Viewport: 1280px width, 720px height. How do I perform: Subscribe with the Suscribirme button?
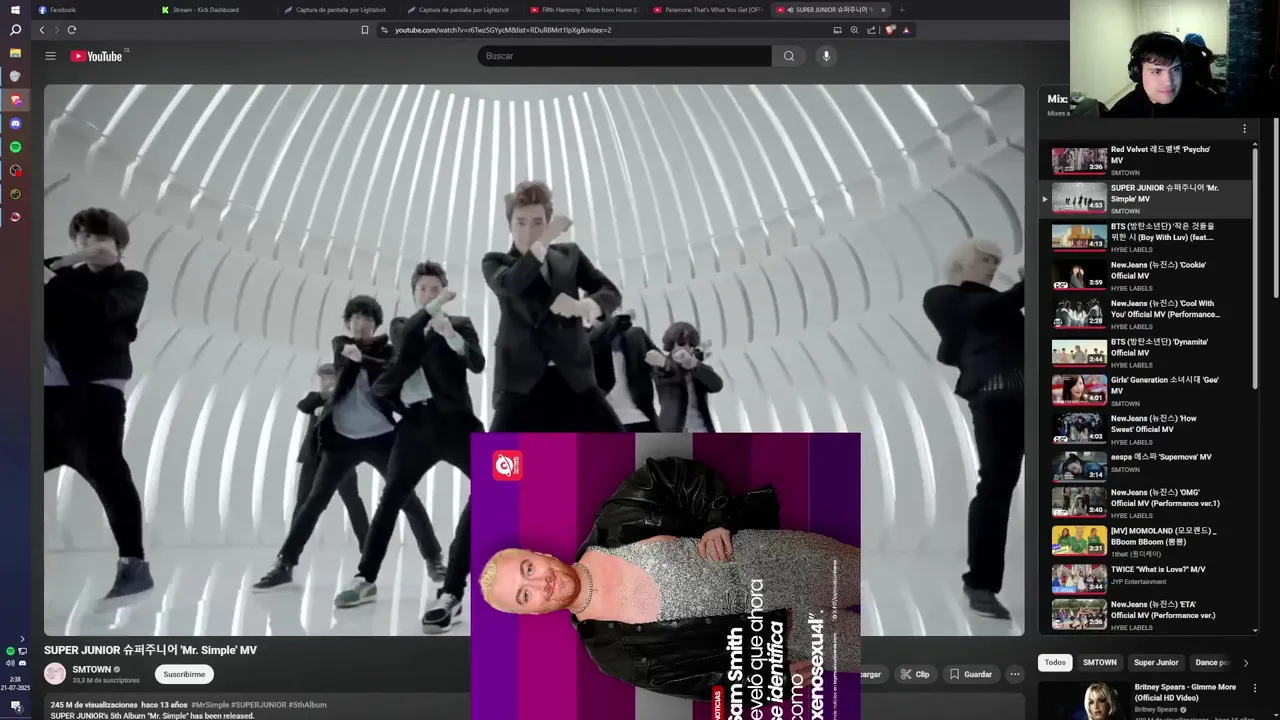(184, 674)
